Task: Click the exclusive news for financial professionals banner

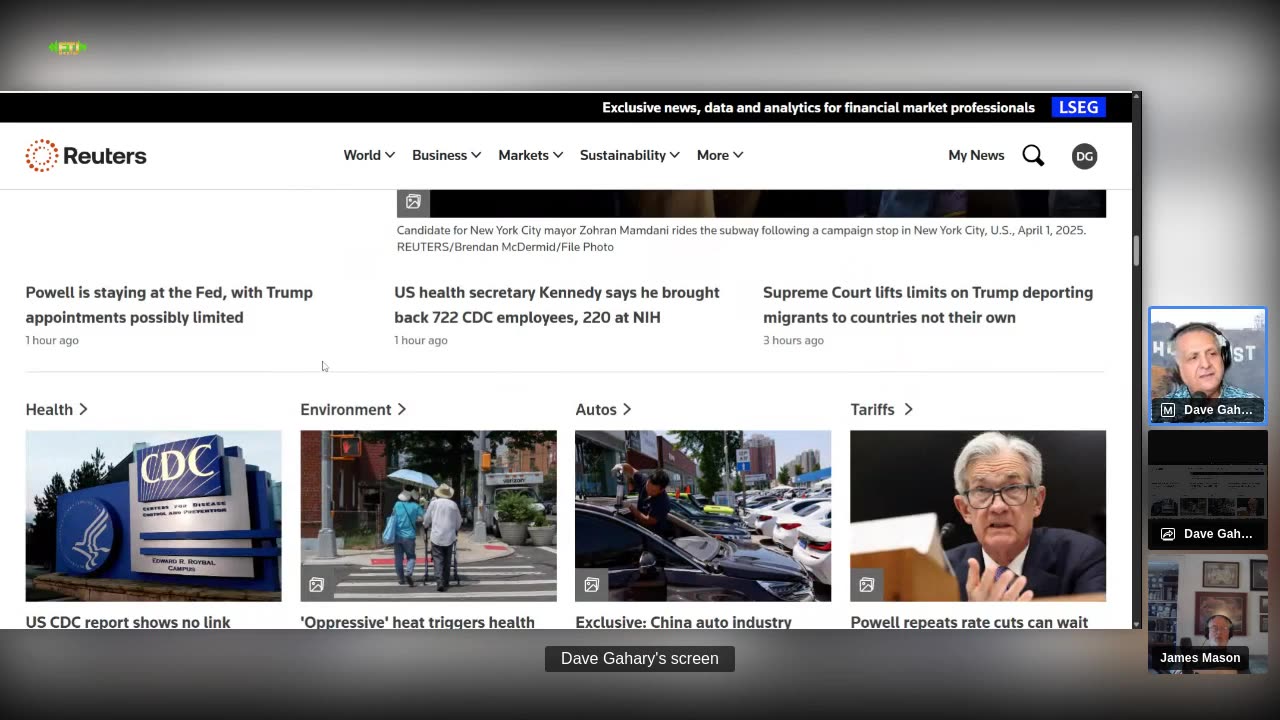Action: click(818, 107)
